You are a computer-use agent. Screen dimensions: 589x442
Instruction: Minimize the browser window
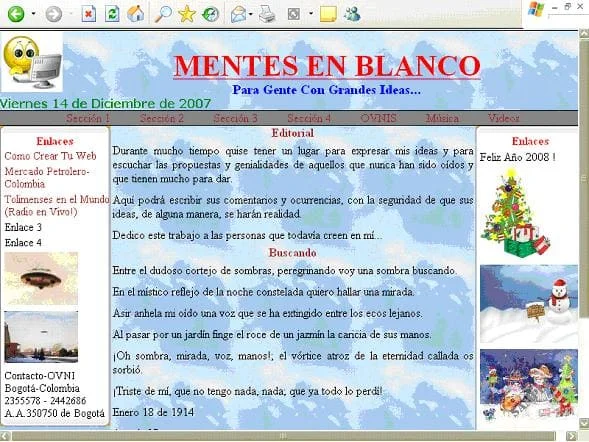tap(555, 7)
